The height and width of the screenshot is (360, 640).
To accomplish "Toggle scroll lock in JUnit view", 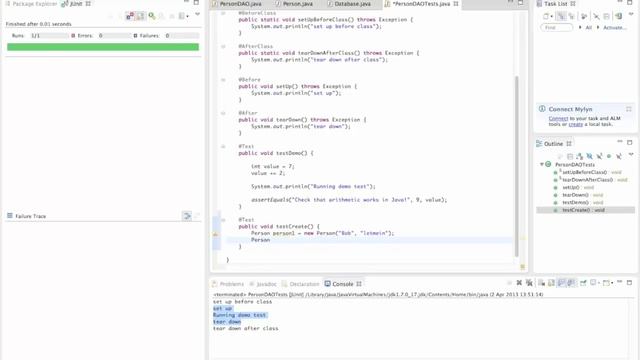I will [x=140, y=16].
